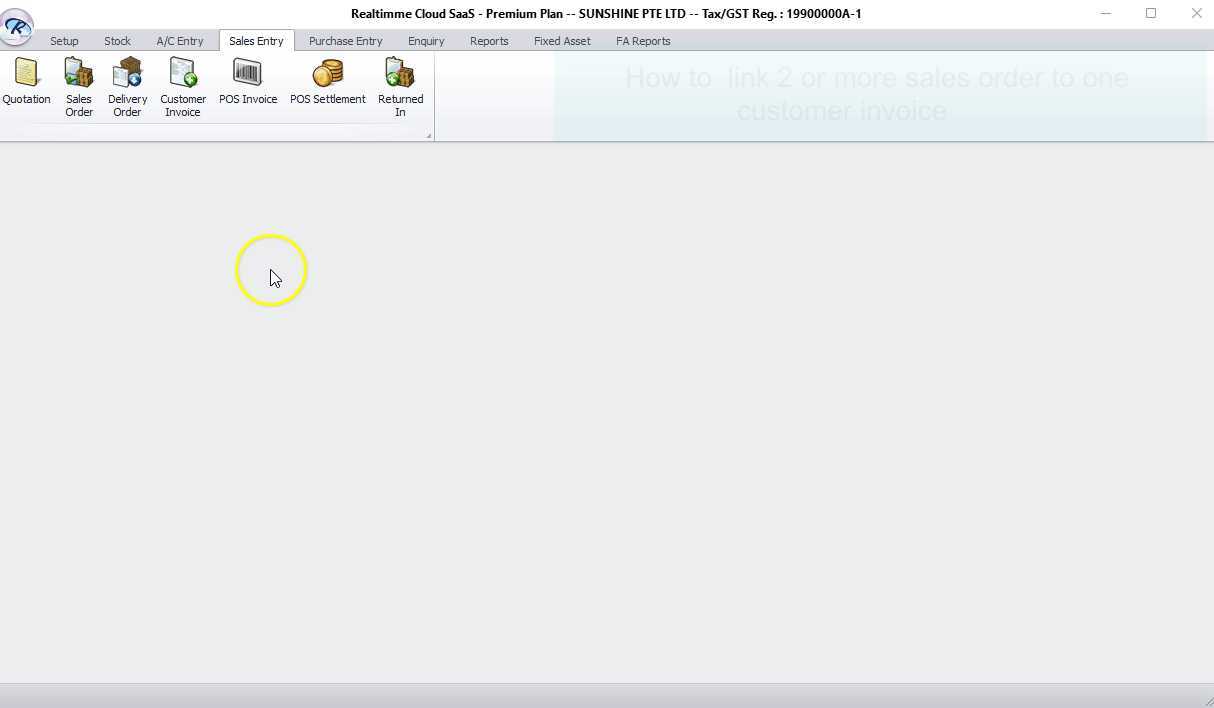Open the Purchase Entry tab
Screen dimensions: 1214x708
tap(346, 41)
